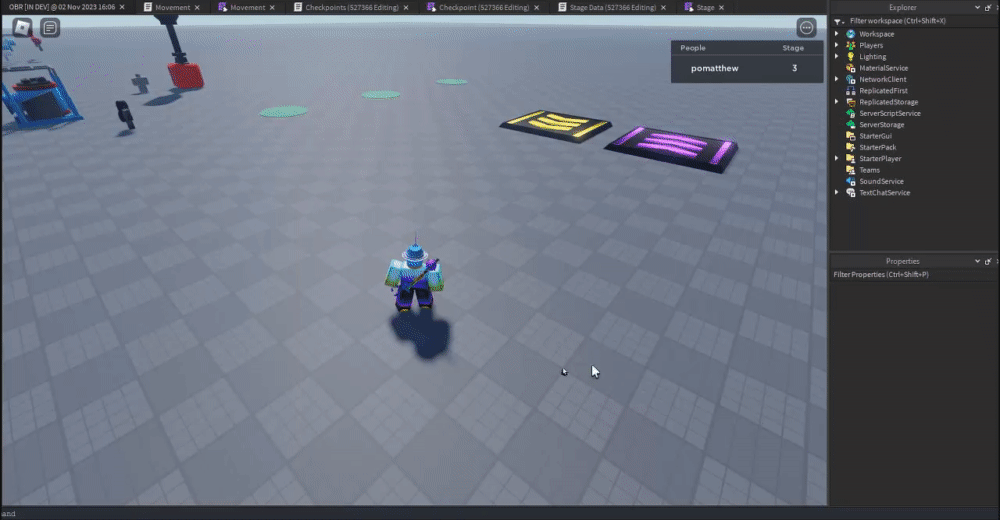The width and height of the screenshot is (1000, 520).
Task: Open the Properties panel dropdown arrow
Action: [978, 261]
